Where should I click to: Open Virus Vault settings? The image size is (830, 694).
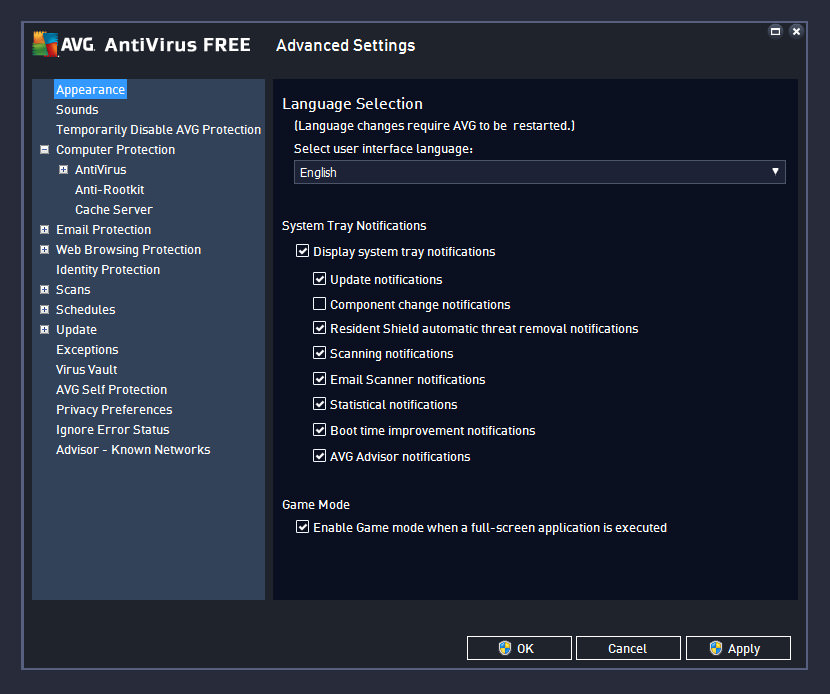[x=87, y=369]
